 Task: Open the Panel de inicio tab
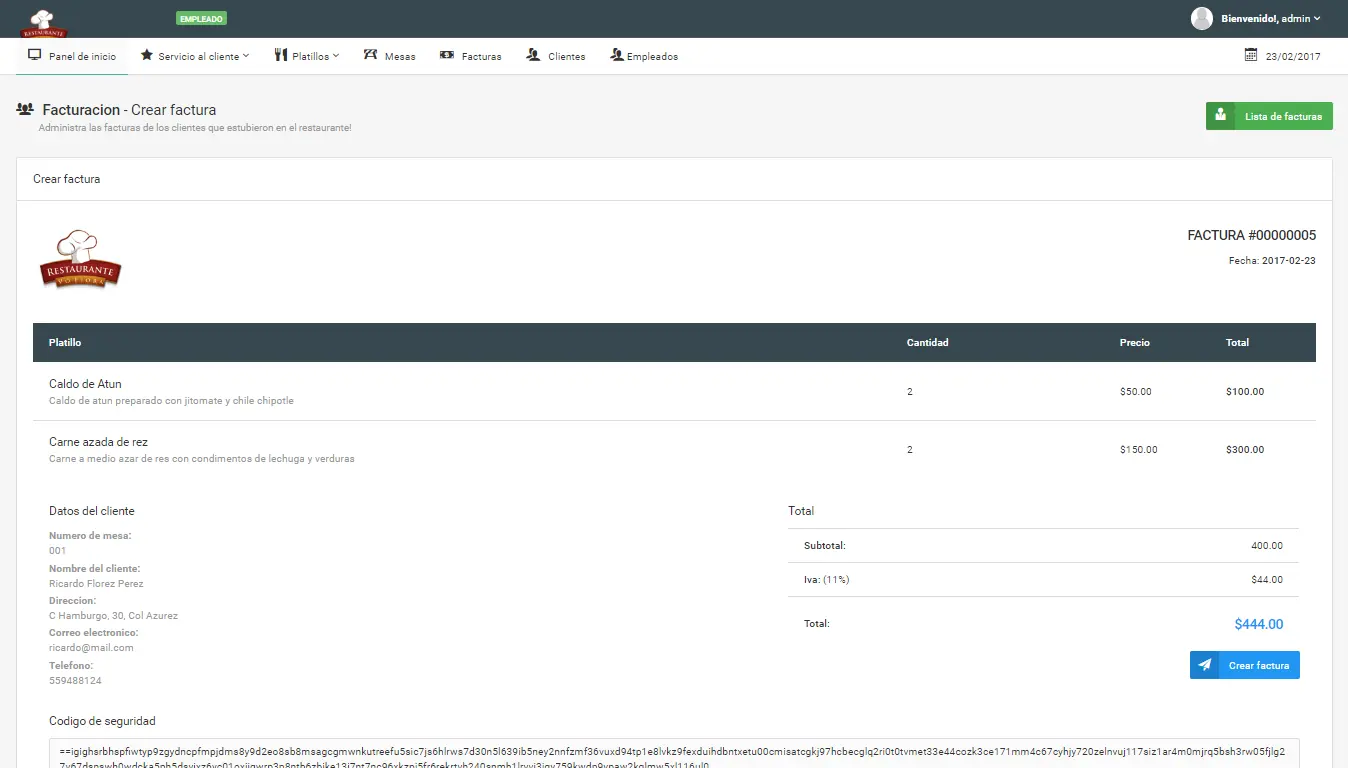pos(72,56)
